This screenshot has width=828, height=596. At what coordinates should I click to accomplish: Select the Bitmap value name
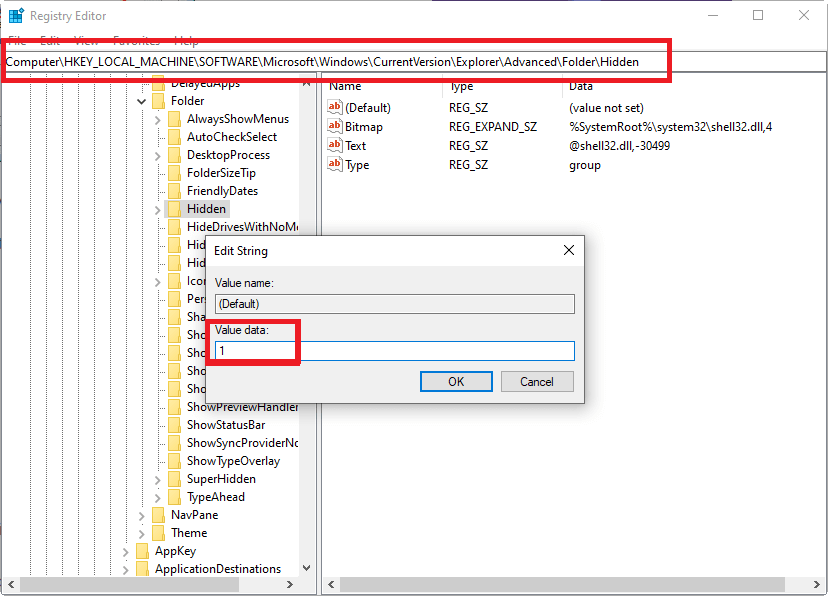(364, 127)
